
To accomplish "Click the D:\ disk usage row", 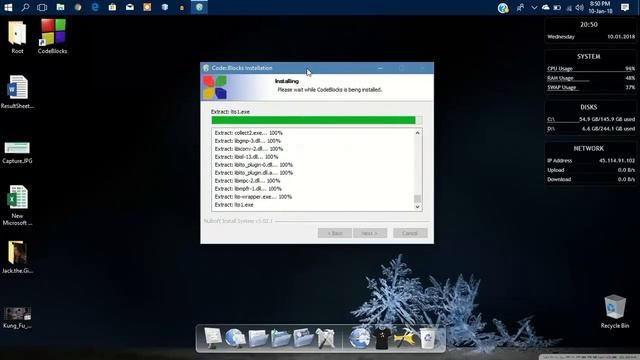I will (x=591, y=129).
